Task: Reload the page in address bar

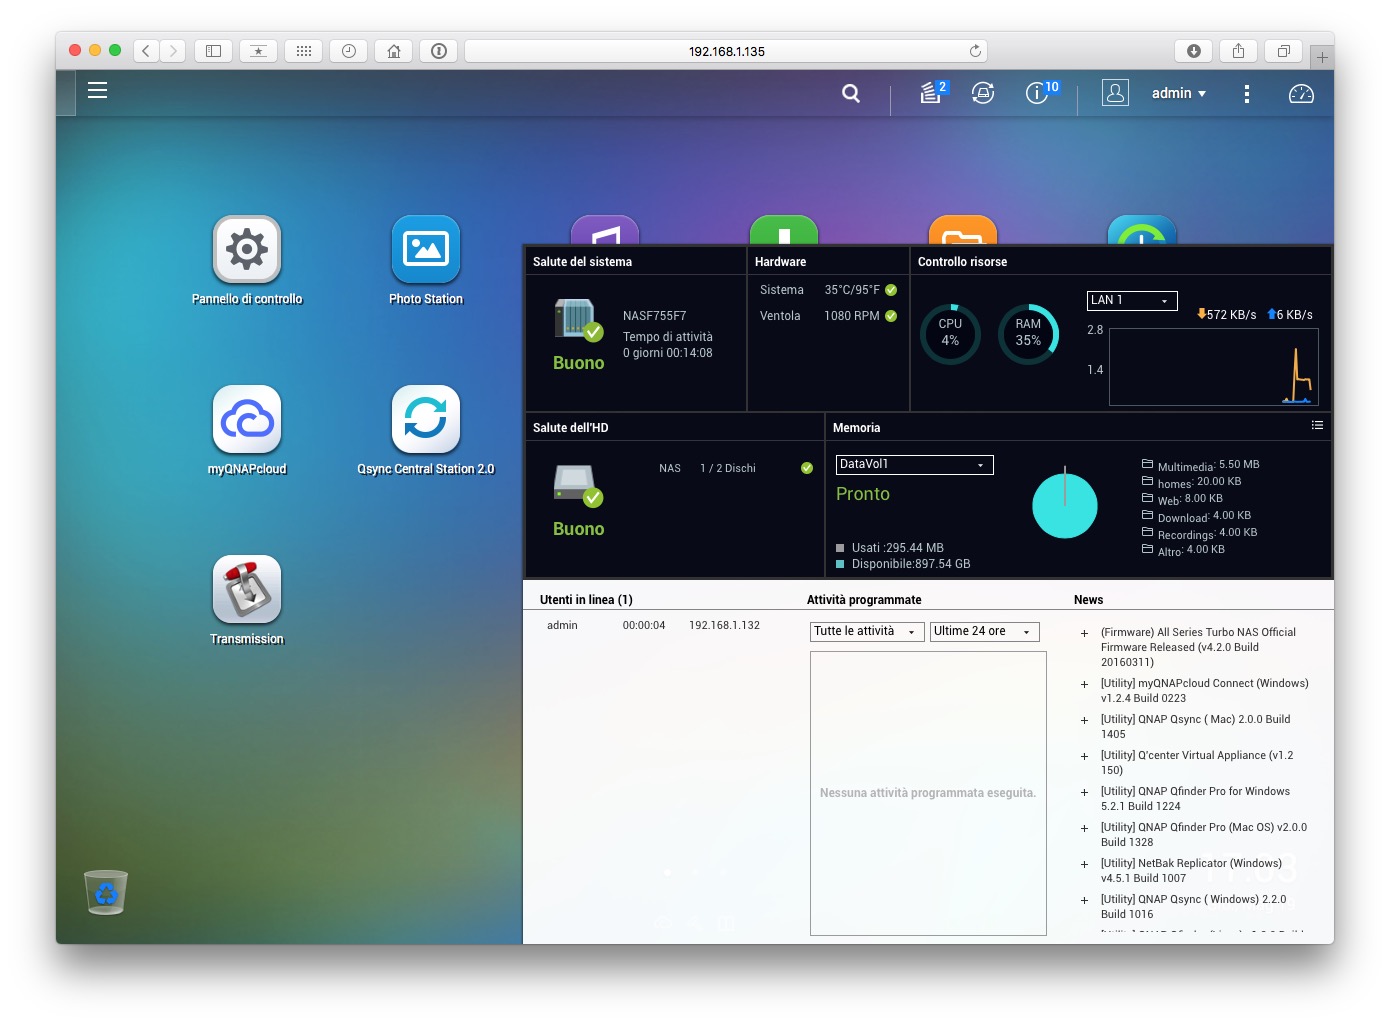Action: (x=975, y=51)
